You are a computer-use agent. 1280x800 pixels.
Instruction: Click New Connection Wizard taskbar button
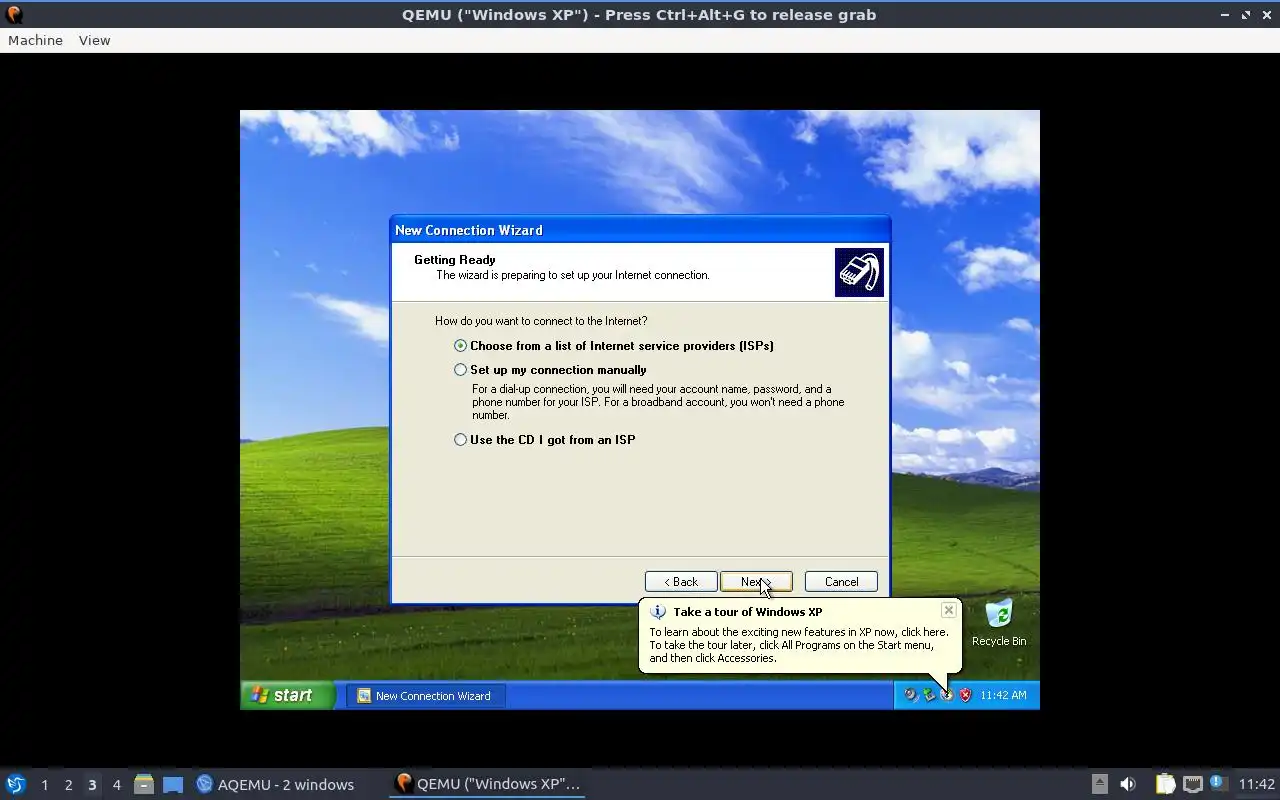(426, 696)
